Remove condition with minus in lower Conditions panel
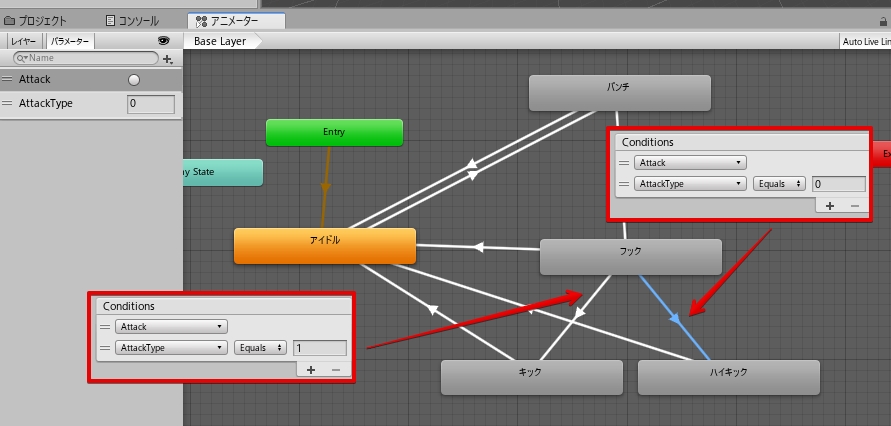 [x=336, y=370]
